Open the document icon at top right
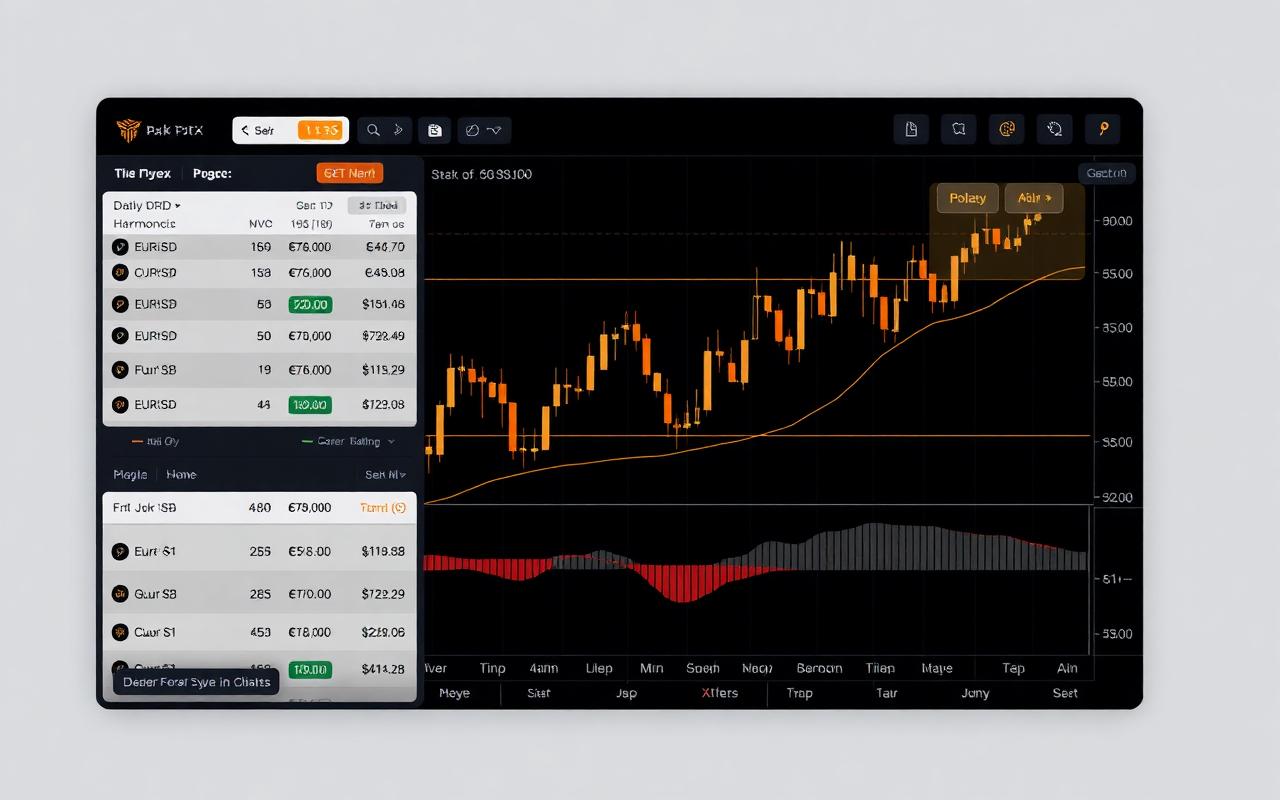The width and height of the screenshot is (1280, 800). (x=911, y=129)
